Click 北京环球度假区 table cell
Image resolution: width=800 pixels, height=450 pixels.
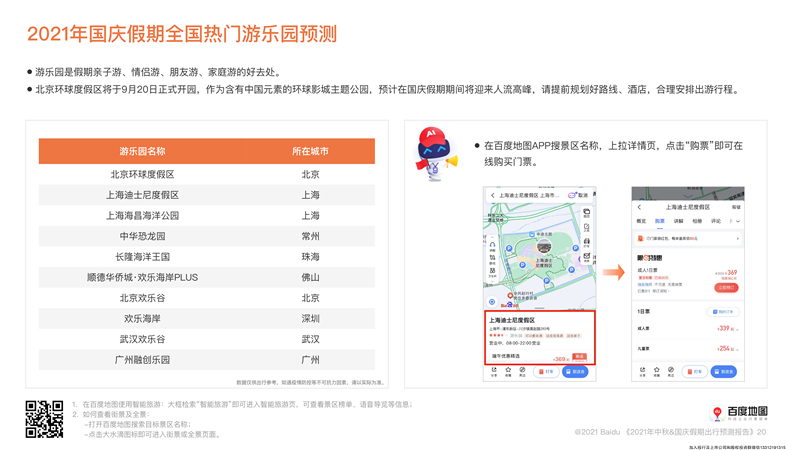tap(142, 174)
